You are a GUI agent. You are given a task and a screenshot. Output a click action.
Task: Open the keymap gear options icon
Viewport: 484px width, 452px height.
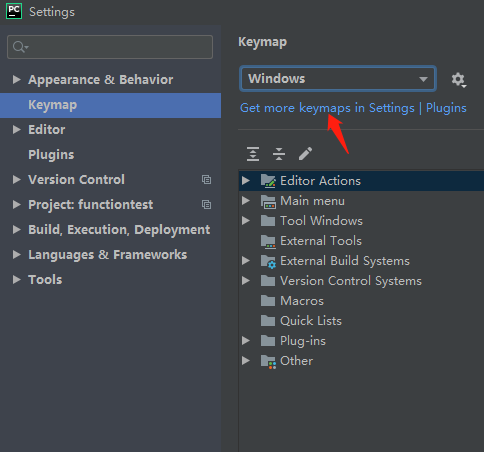[x=459, y=80]
